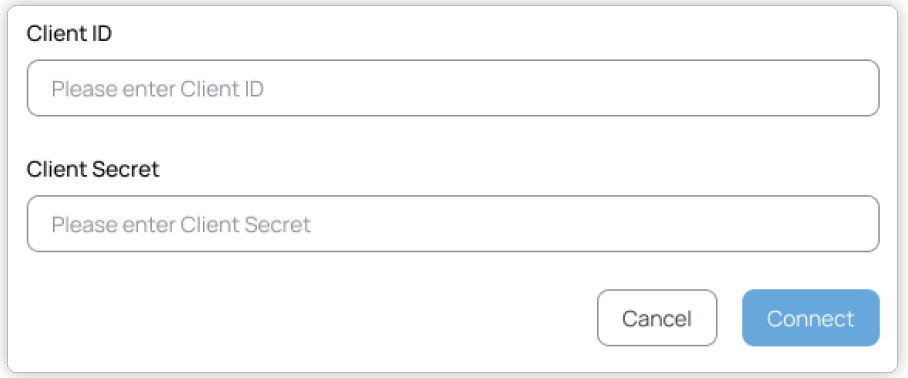Image resolution: width=908 pixels, height=378 pixels.
Task: Activate the field below Client Secret label
Action: coord(453,223)
